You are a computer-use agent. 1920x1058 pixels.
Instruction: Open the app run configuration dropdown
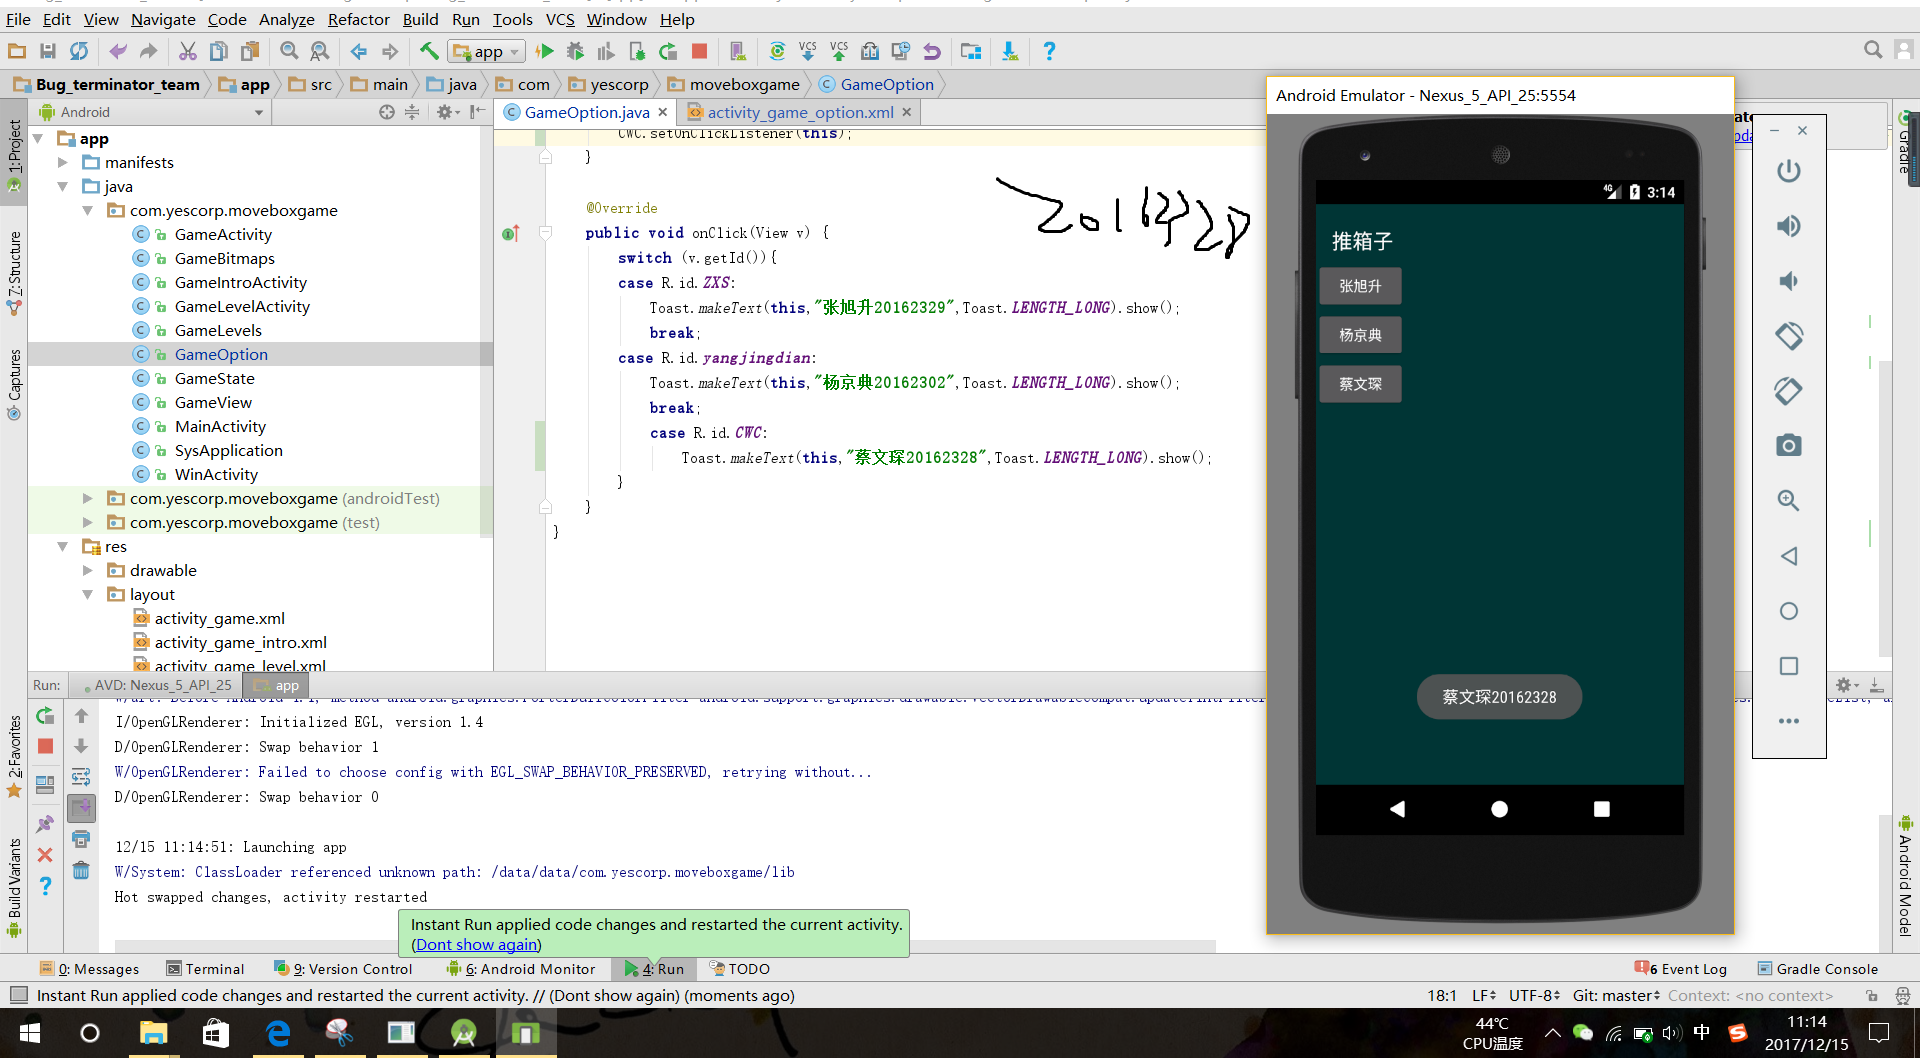click(x=487, y=51)
